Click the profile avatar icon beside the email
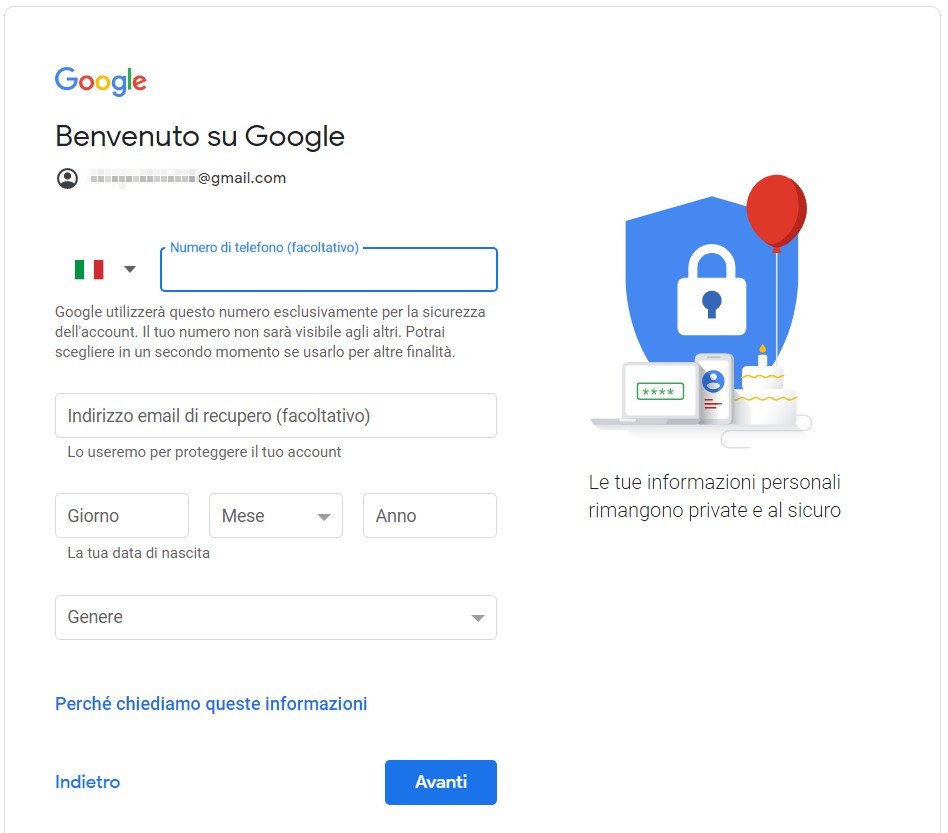The image size is (948, 833). (67, 178)
